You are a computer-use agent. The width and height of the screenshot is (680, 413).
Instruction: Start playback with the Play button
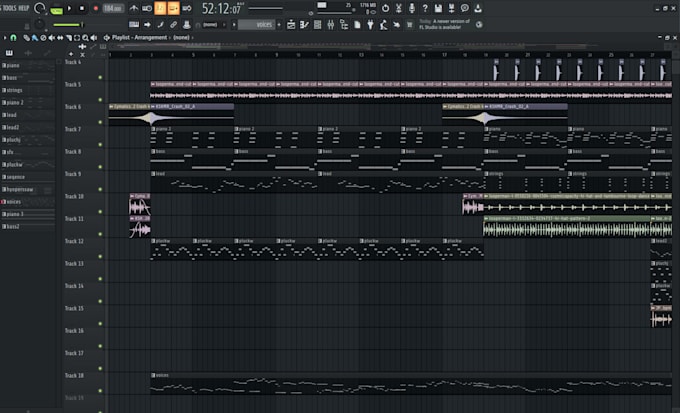(69, 8)
